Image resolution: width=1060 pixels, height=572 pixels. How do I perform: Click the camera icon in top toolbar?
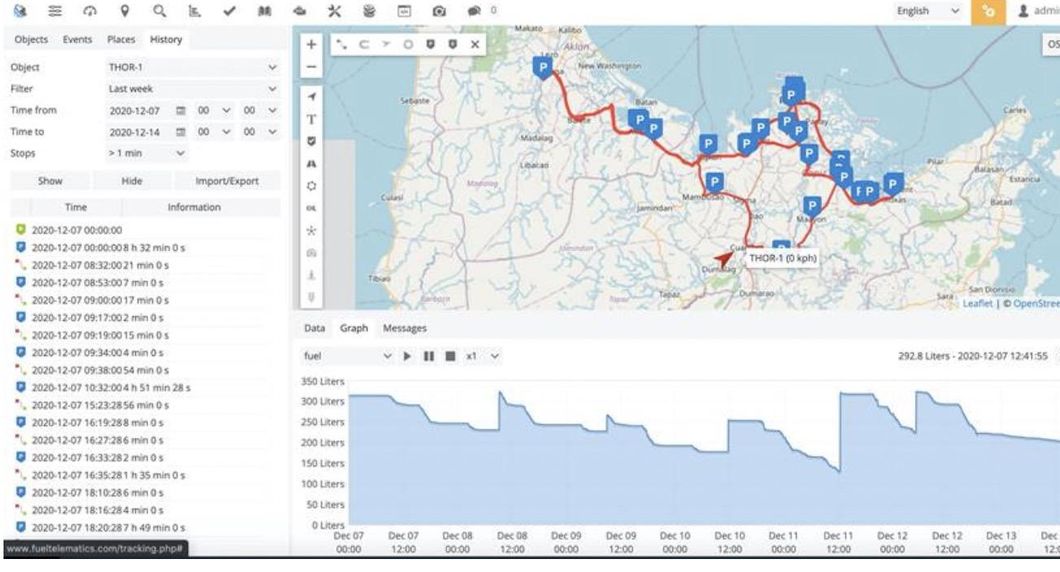point(438,11)
